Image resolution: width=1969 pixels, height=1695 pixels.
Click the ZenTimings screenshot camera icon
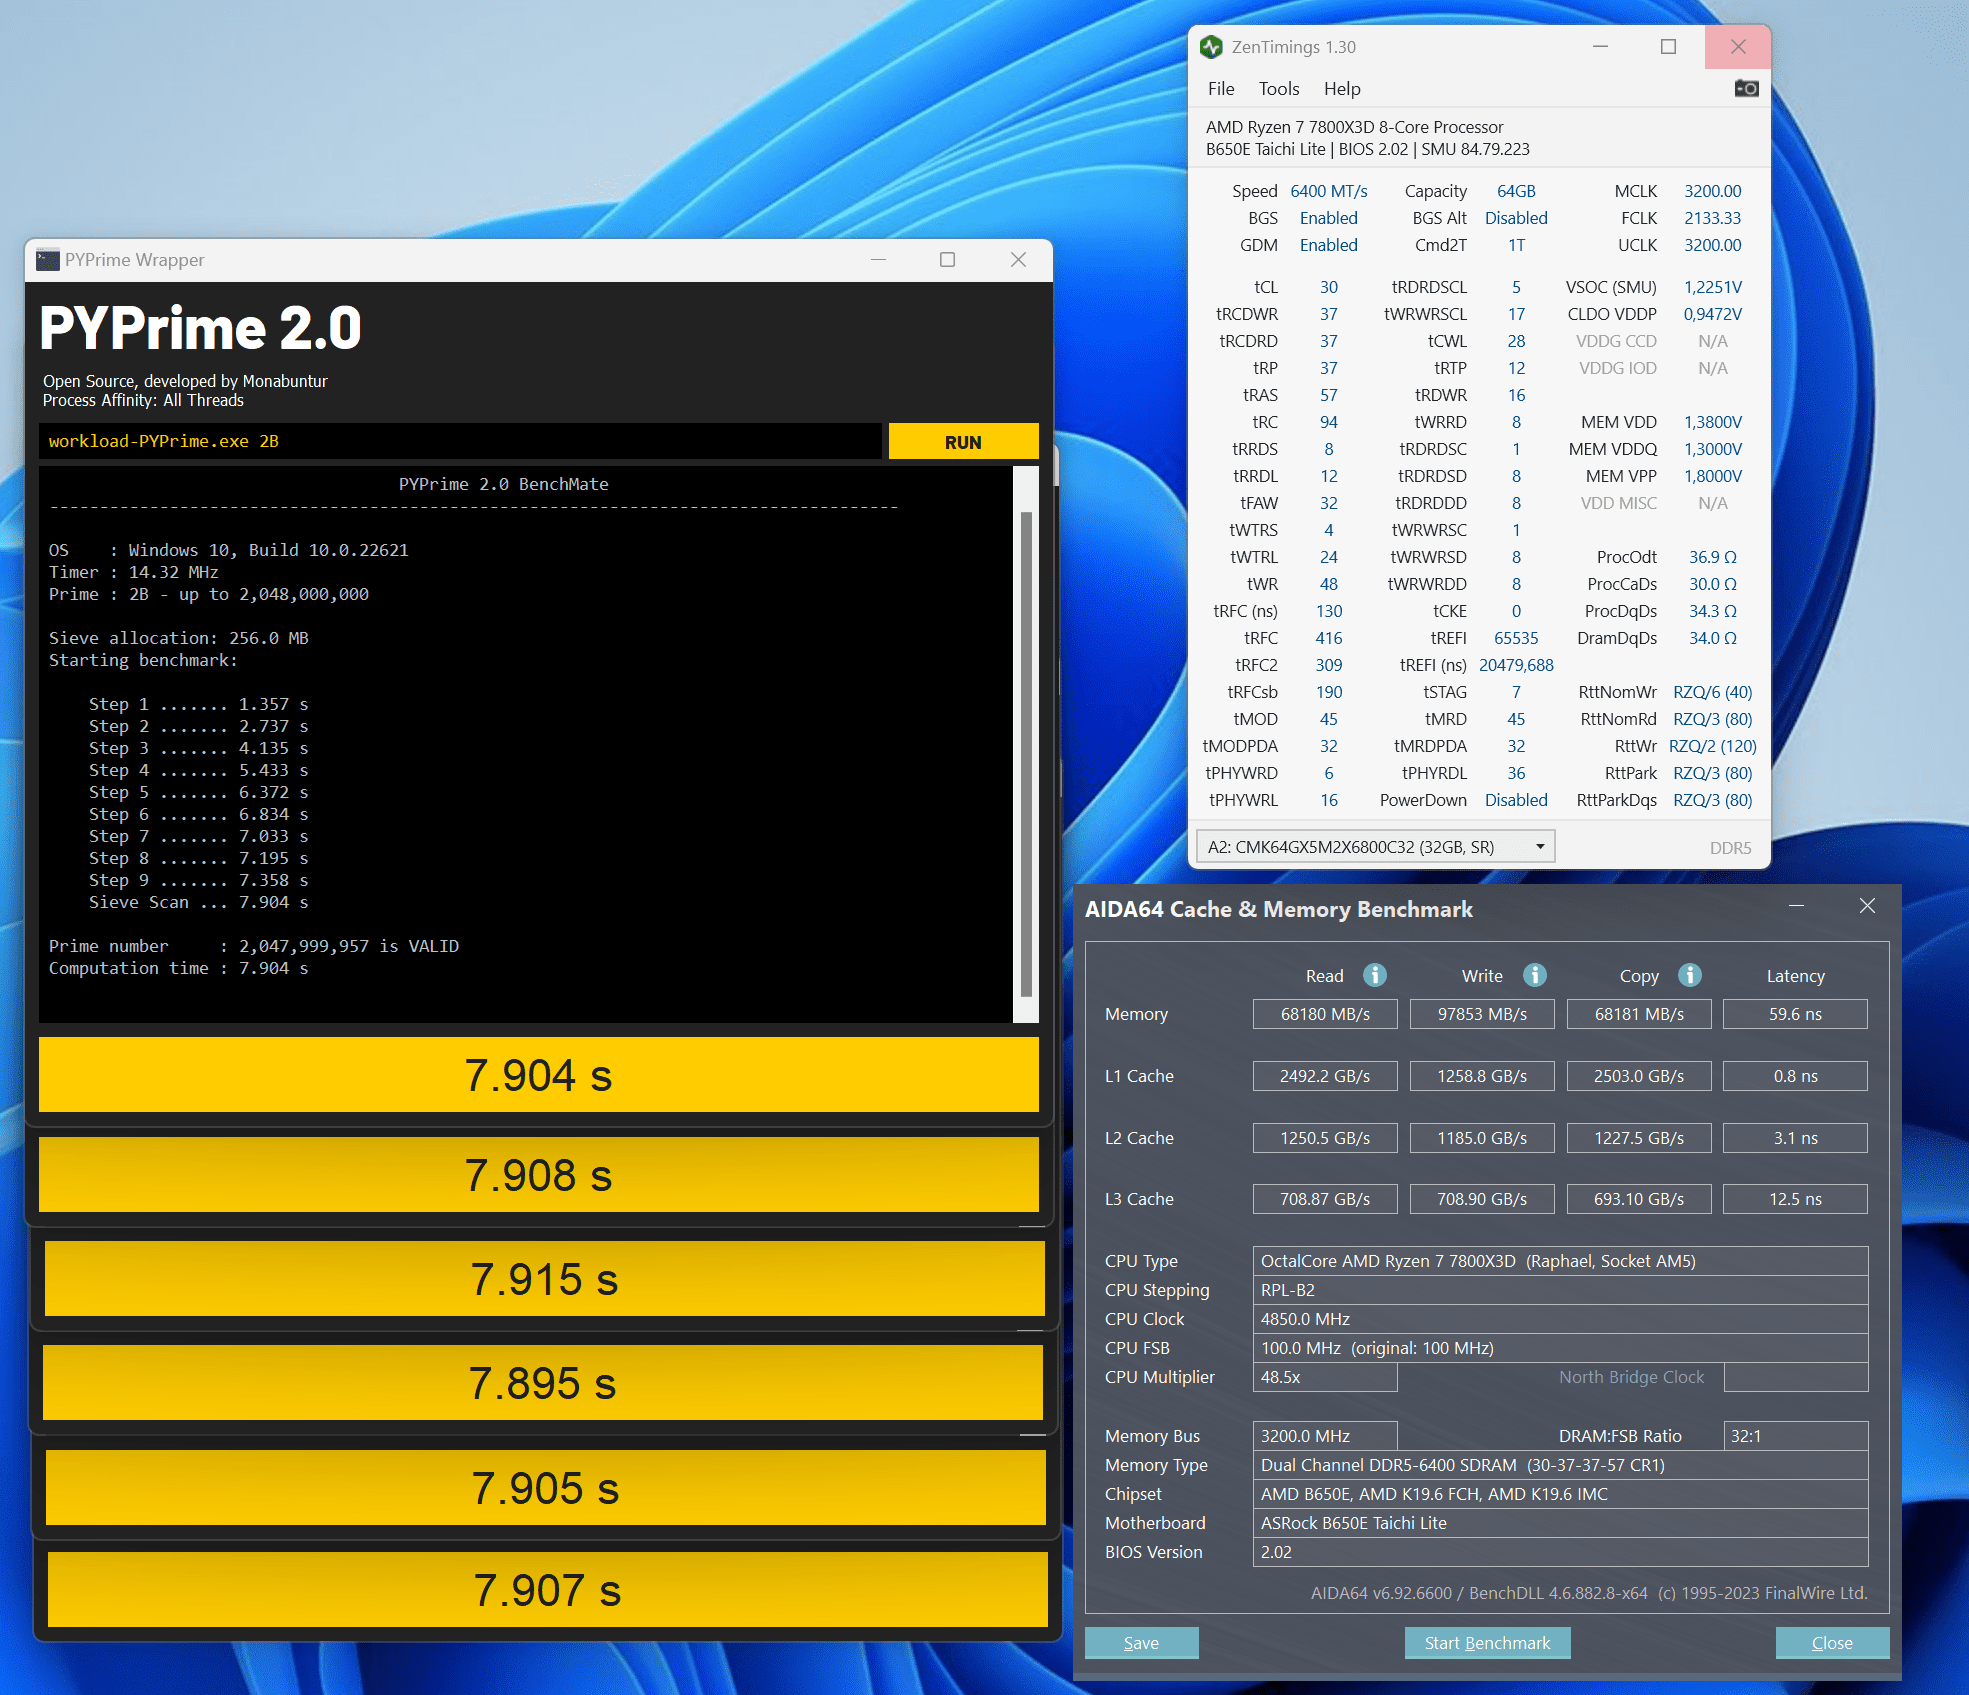coord(1746,88)
